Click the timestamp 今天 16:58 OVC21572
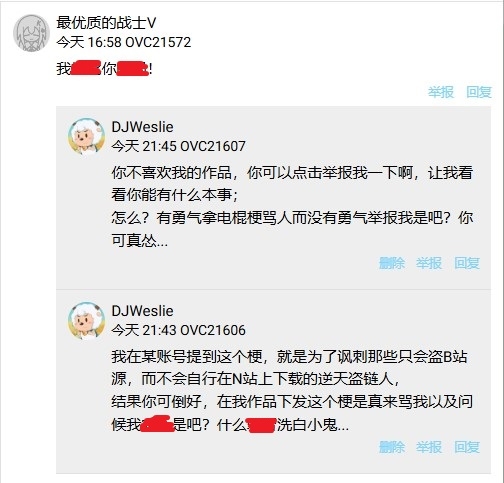 (x=124, y=42)
